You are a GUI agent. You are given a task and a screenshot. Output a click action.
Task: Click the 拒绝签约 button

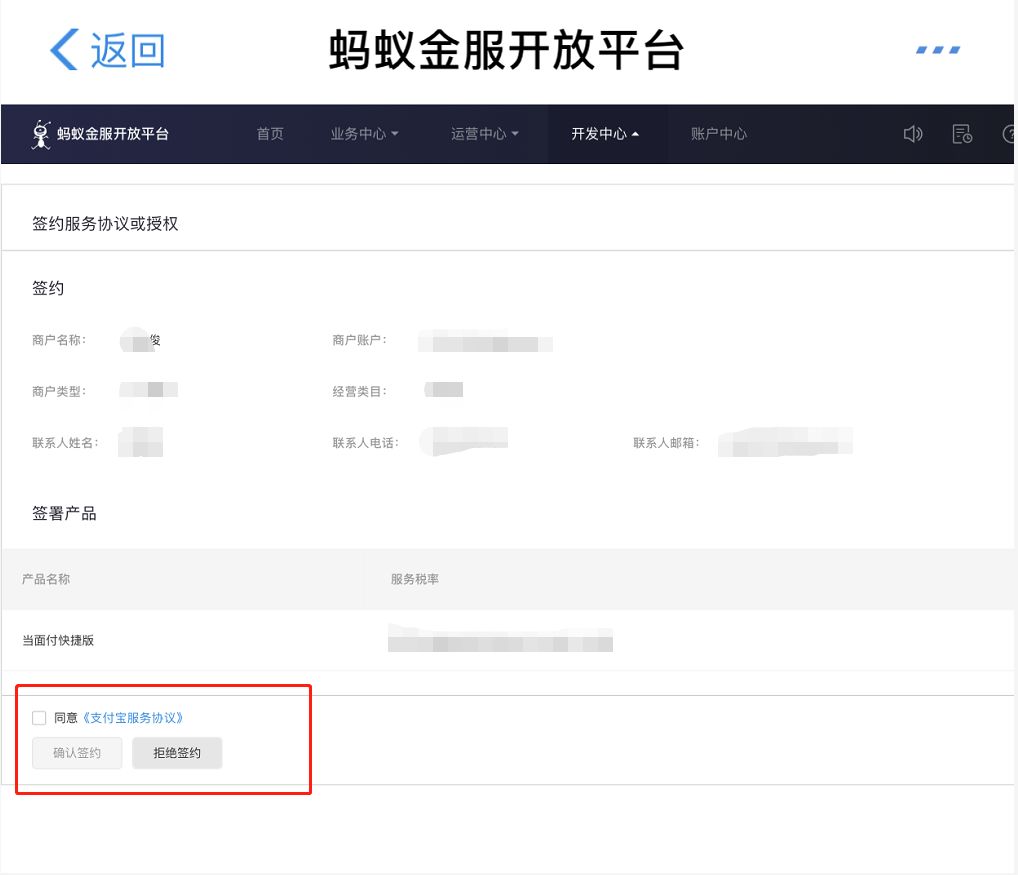tap(177, 753)
